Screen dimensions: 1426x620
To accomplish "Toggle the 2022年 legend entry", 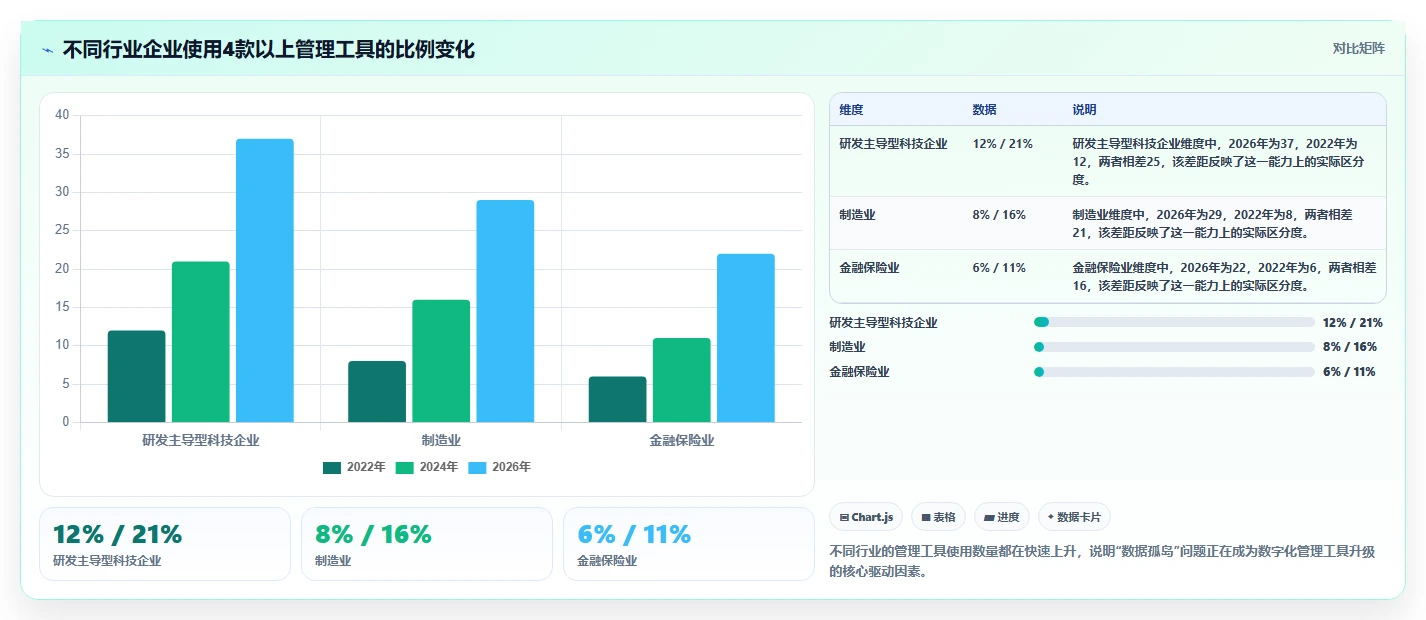I will tap(354, 467).
